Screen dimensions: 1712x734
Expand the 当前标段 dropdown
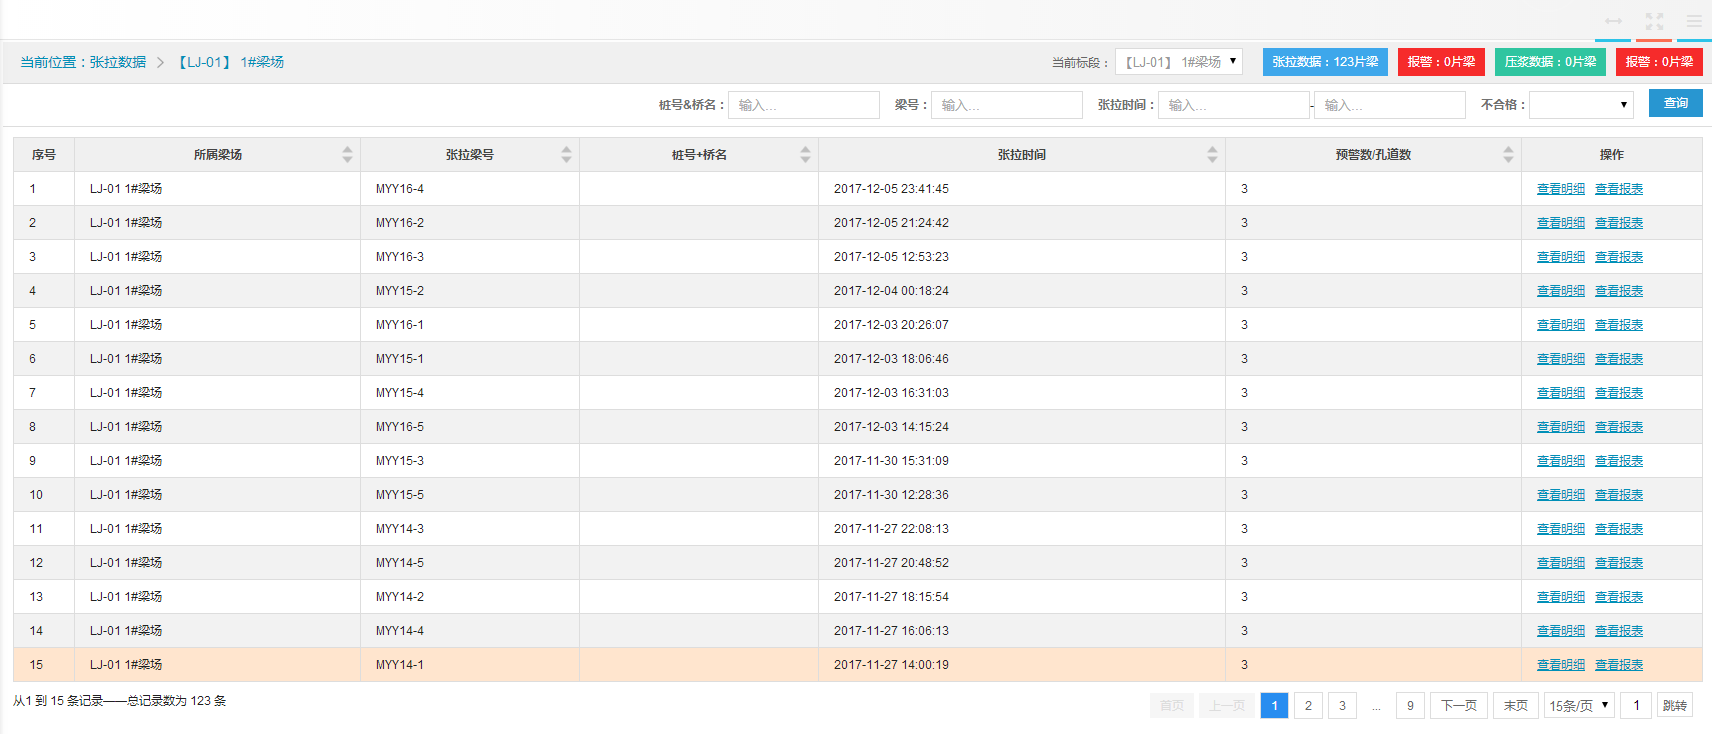pos(1179,62)
